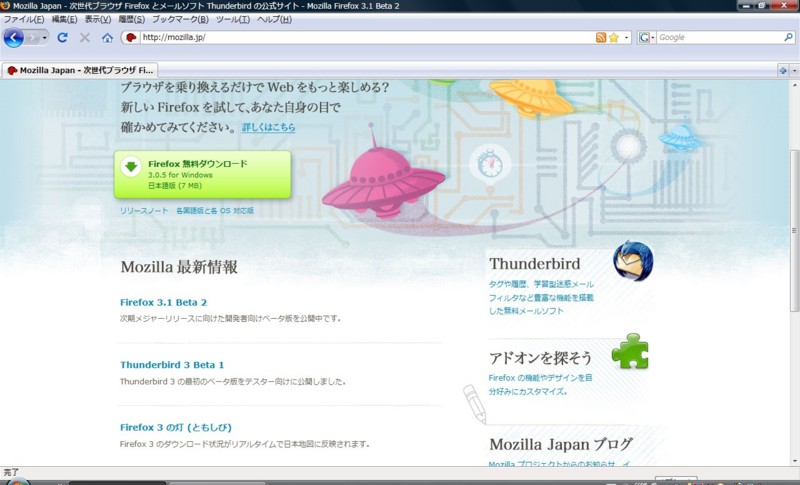Viewport: 800px width, 485px height.
Task: Click the 完了 status bar text
Action: point(11,472)
